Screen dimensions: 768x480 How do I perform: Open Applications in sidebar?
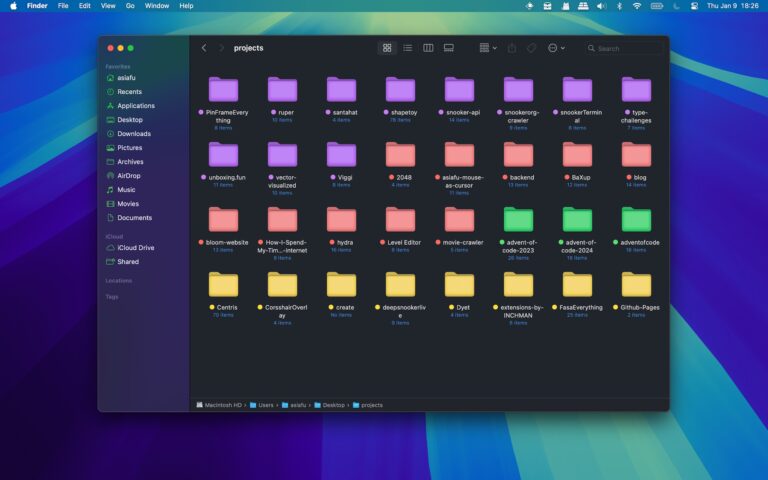(136, 106)
